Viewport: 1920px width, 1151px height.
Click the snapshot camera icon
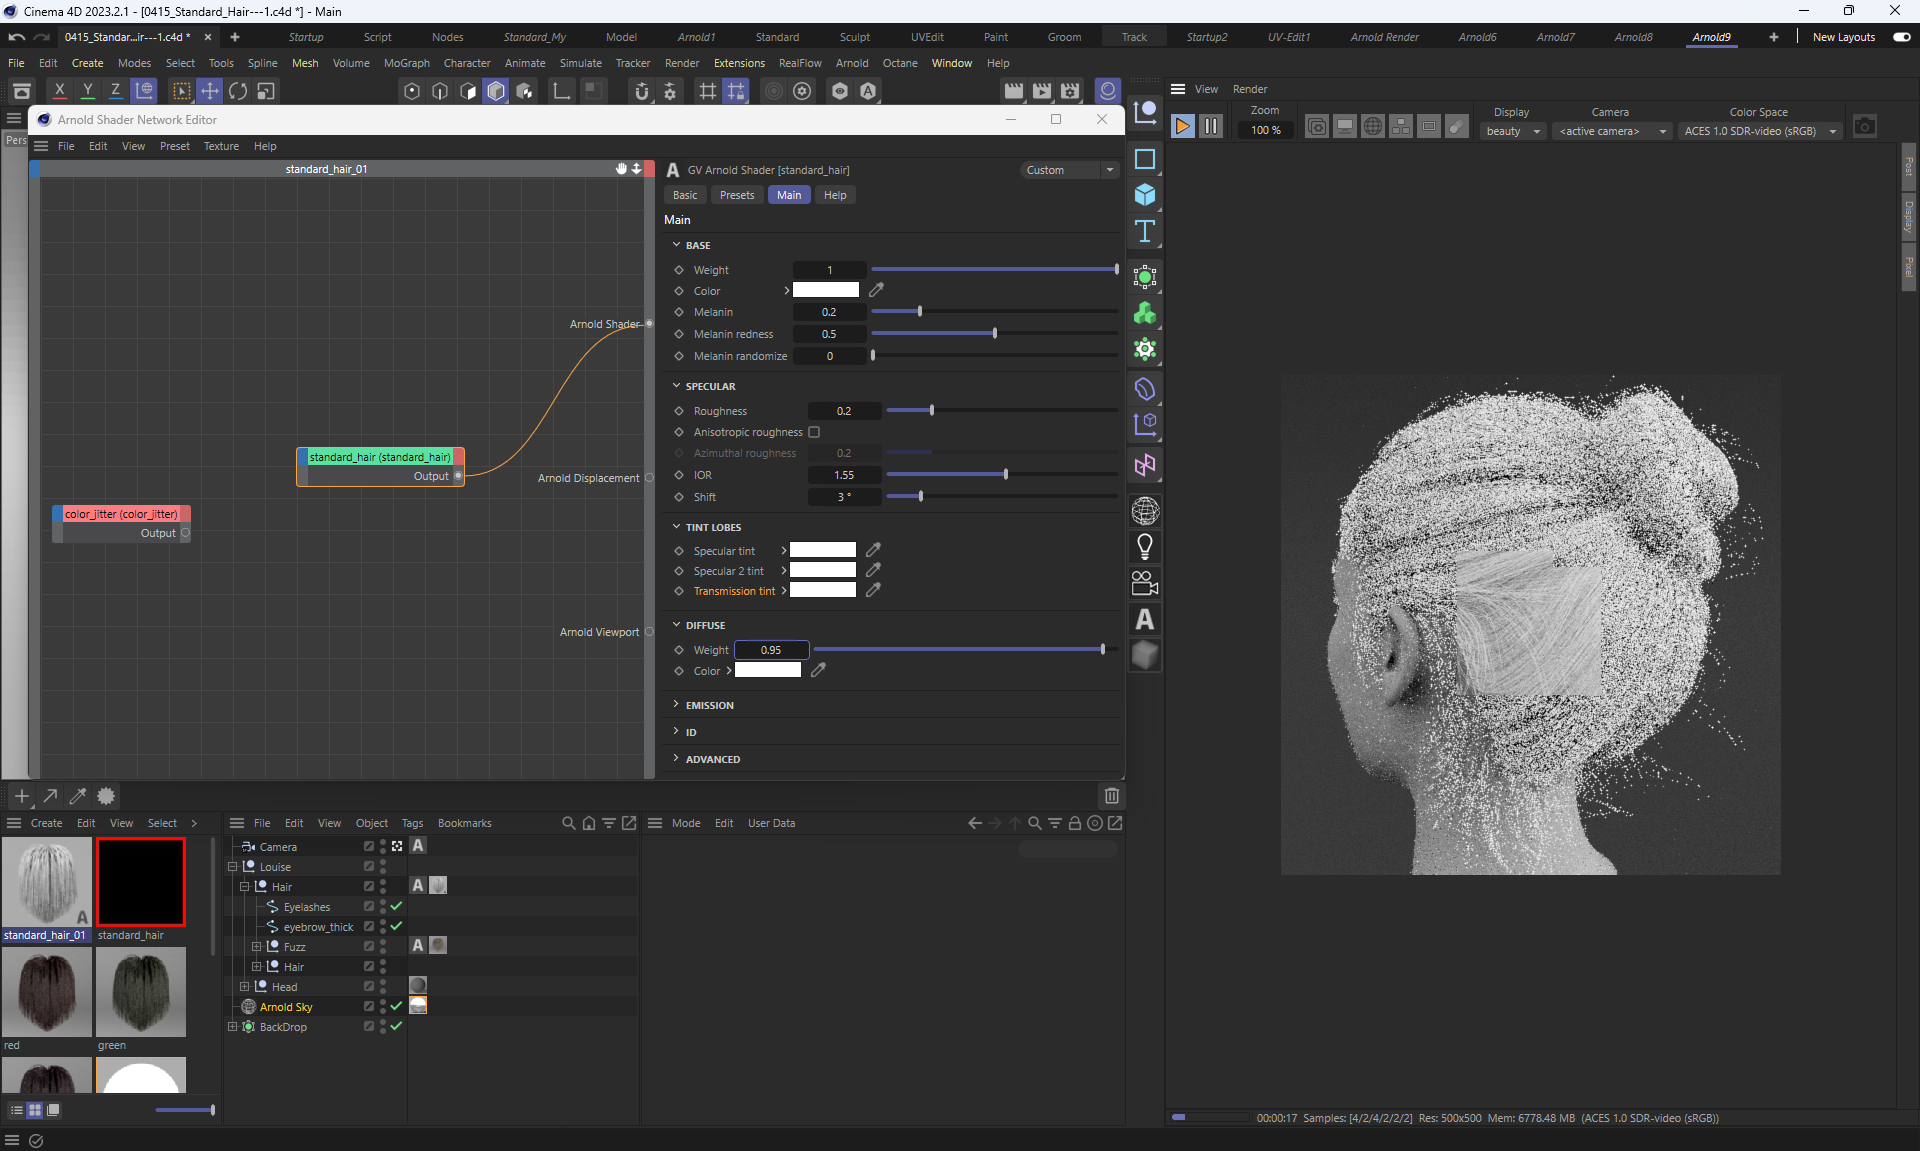1864,127
